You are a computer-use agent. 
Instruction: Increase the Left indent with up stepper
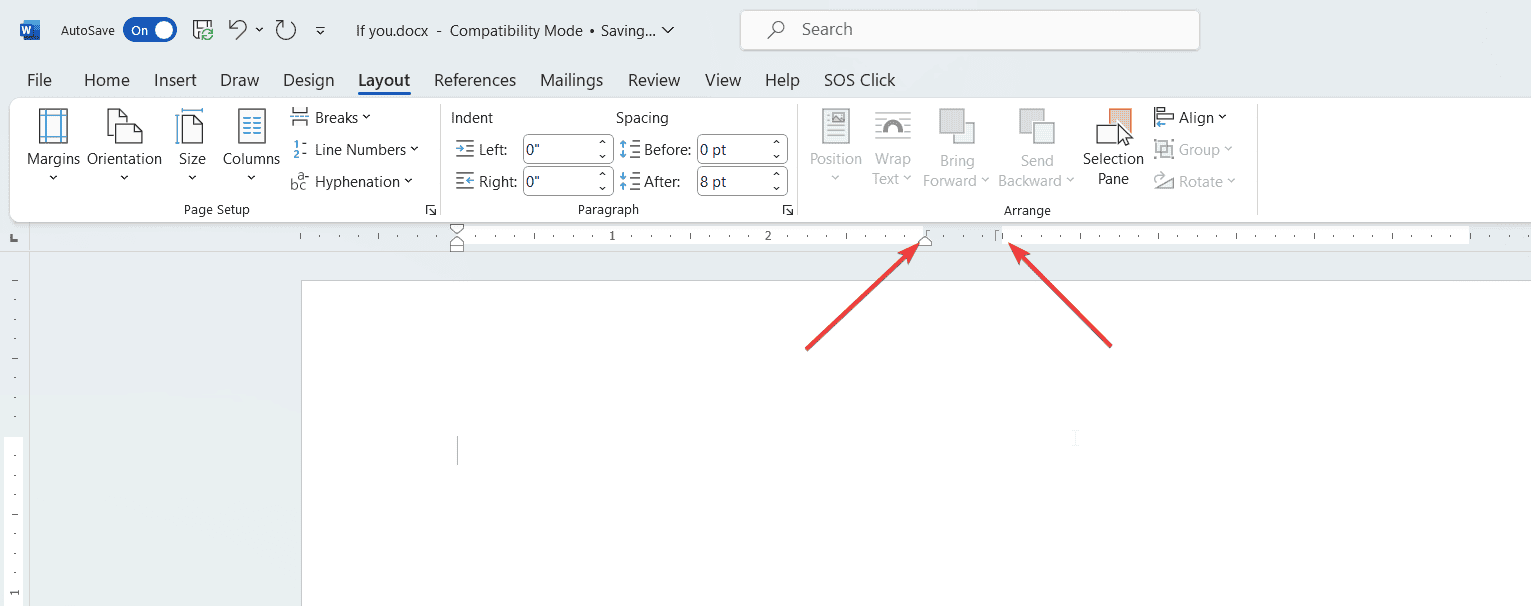pyautogui.click(x=602, y=143)
